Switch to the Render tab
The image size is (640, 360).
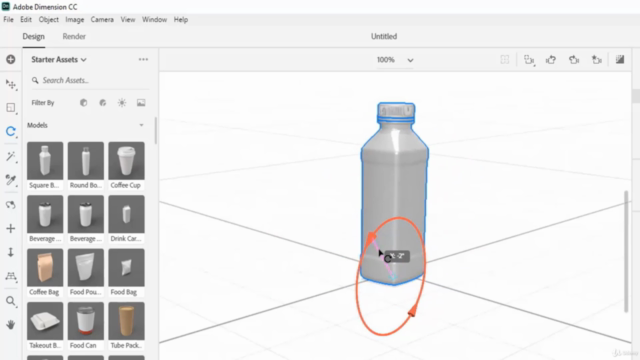point(74,36)
